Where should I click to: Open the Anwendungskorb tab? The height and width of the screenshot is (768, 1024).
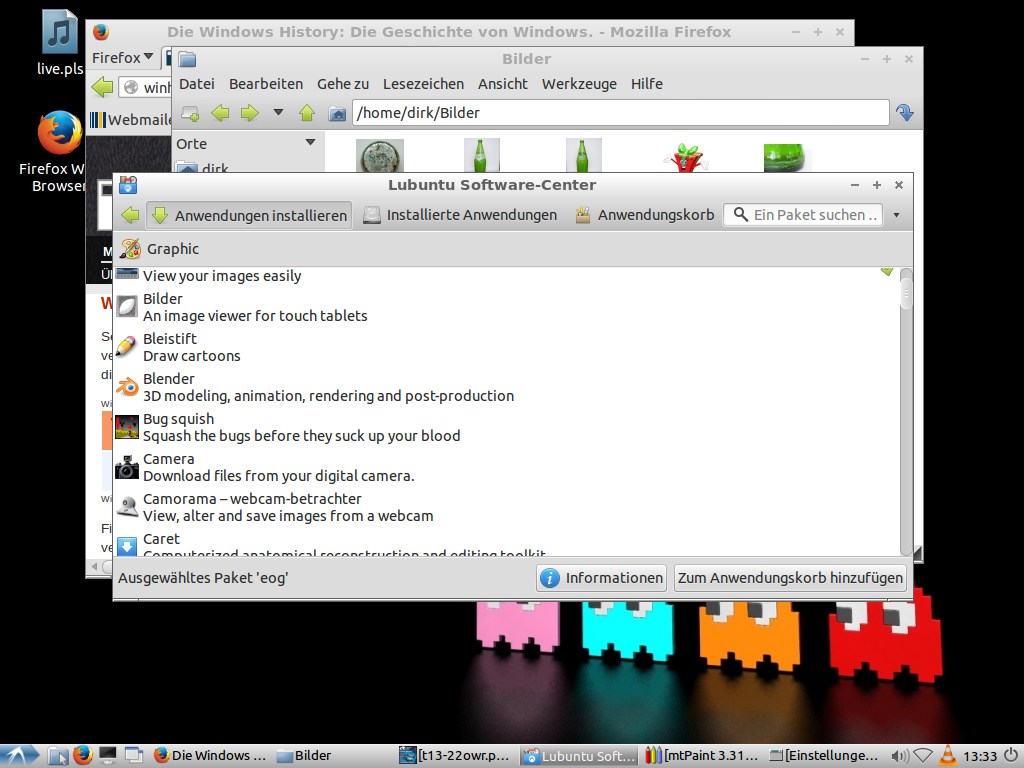645,215
